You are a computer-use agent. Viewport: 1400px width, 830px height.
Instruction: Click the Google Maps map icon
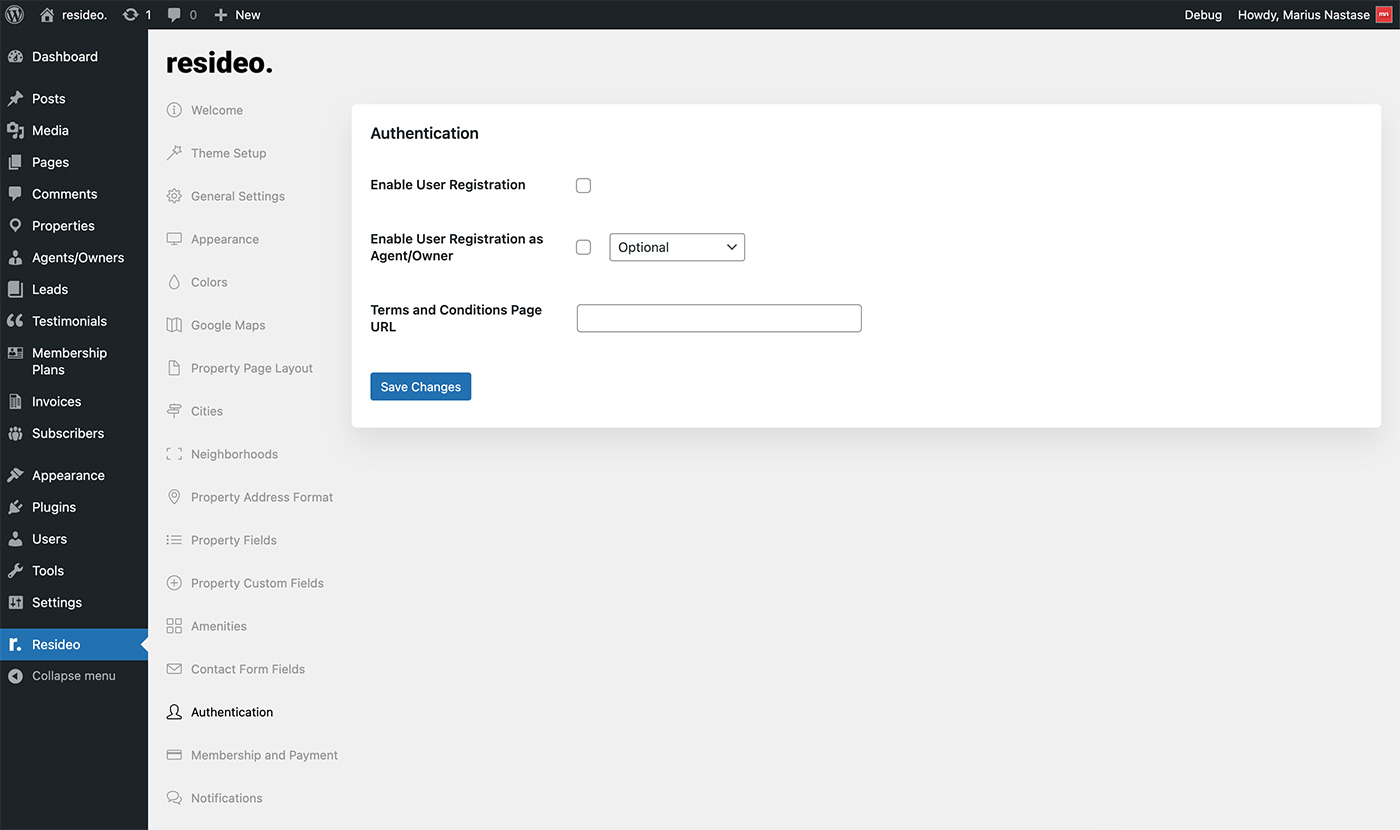174,325
